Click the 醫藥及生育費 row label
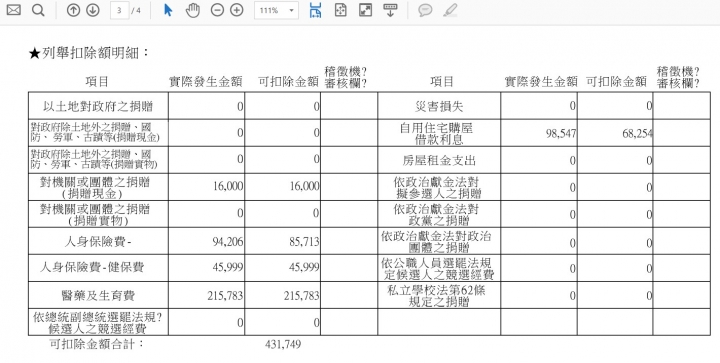720x363 pixels. pyautogui.click(x=98, y=295)
